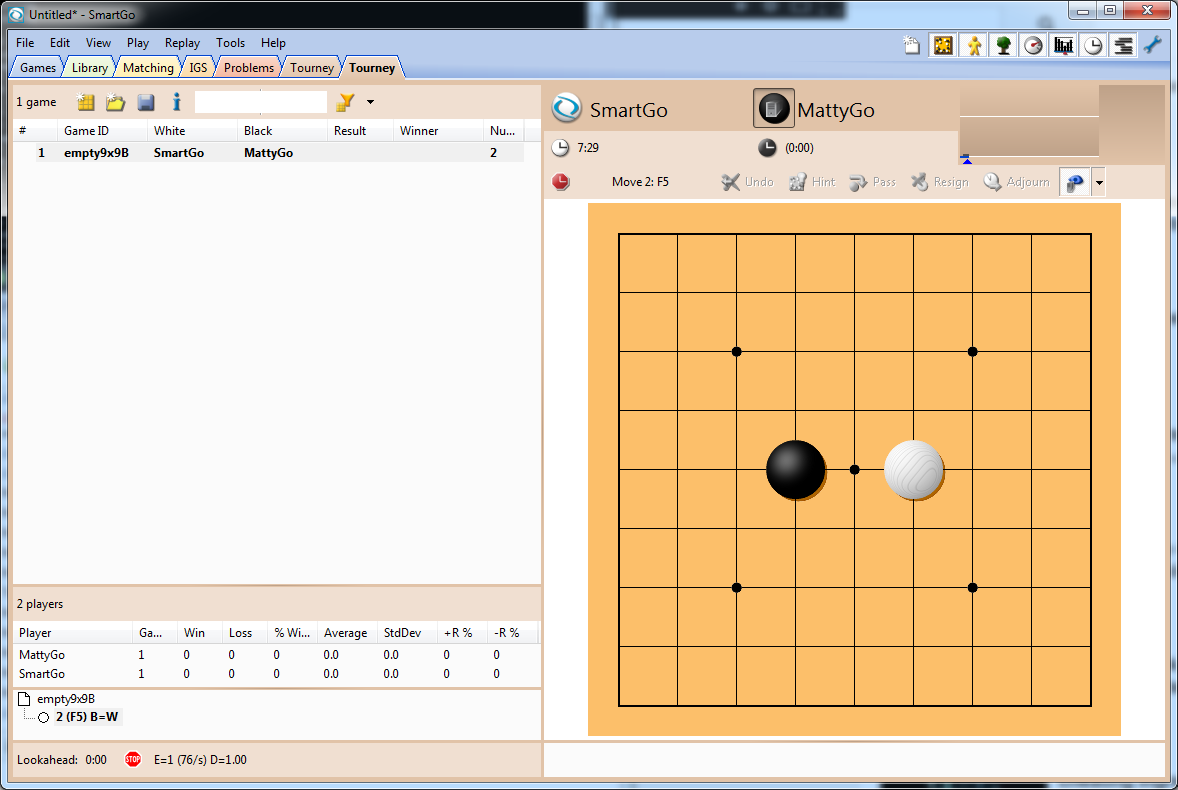Click the speedometer gauge icon
Image resolution: width=1178 pixels, height=790 pixels.
click(x=1034, y=46)
